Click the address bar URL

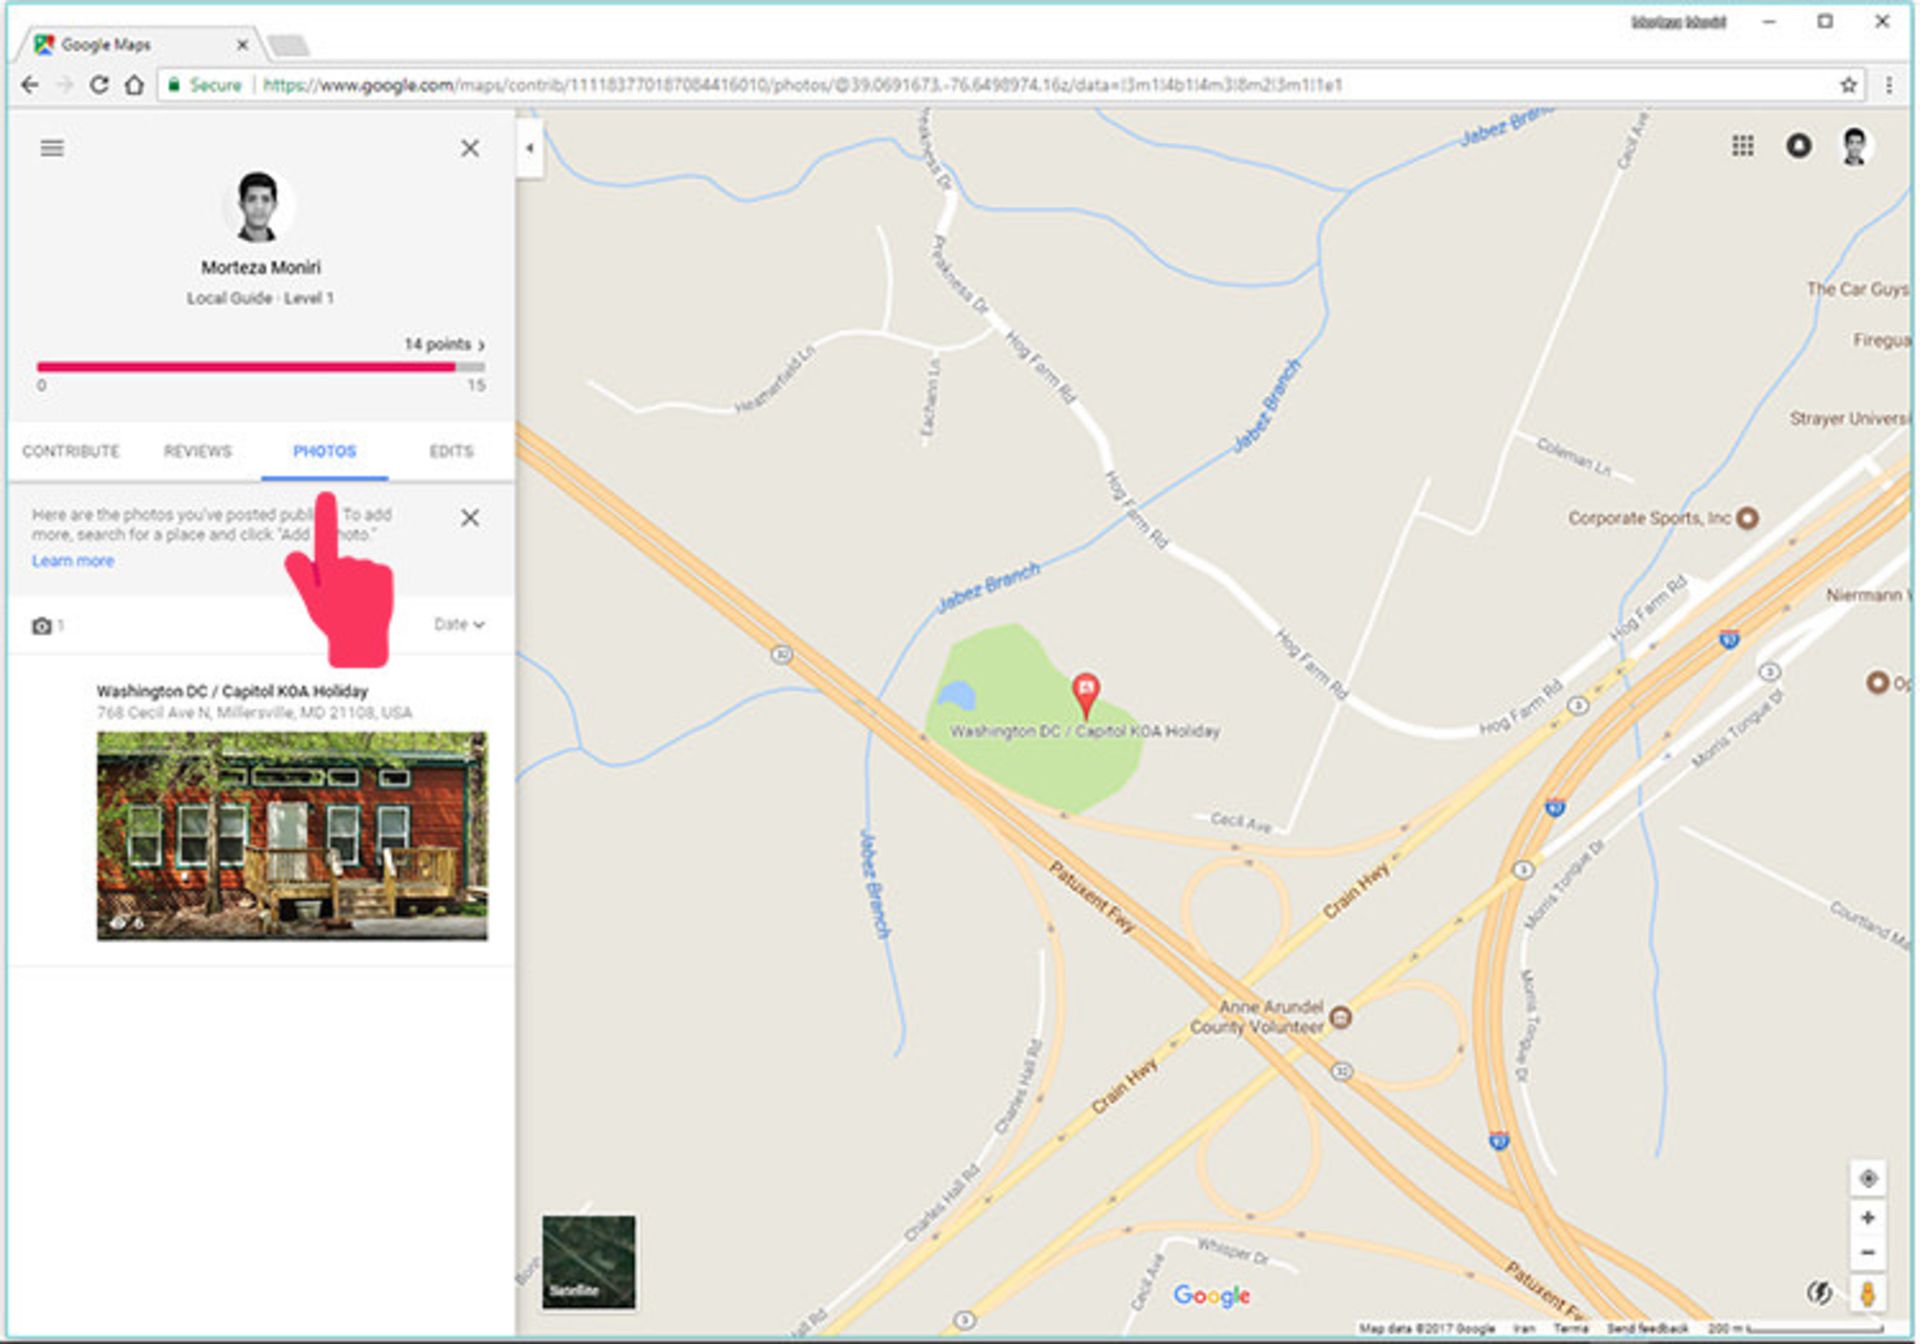point(802,85)
